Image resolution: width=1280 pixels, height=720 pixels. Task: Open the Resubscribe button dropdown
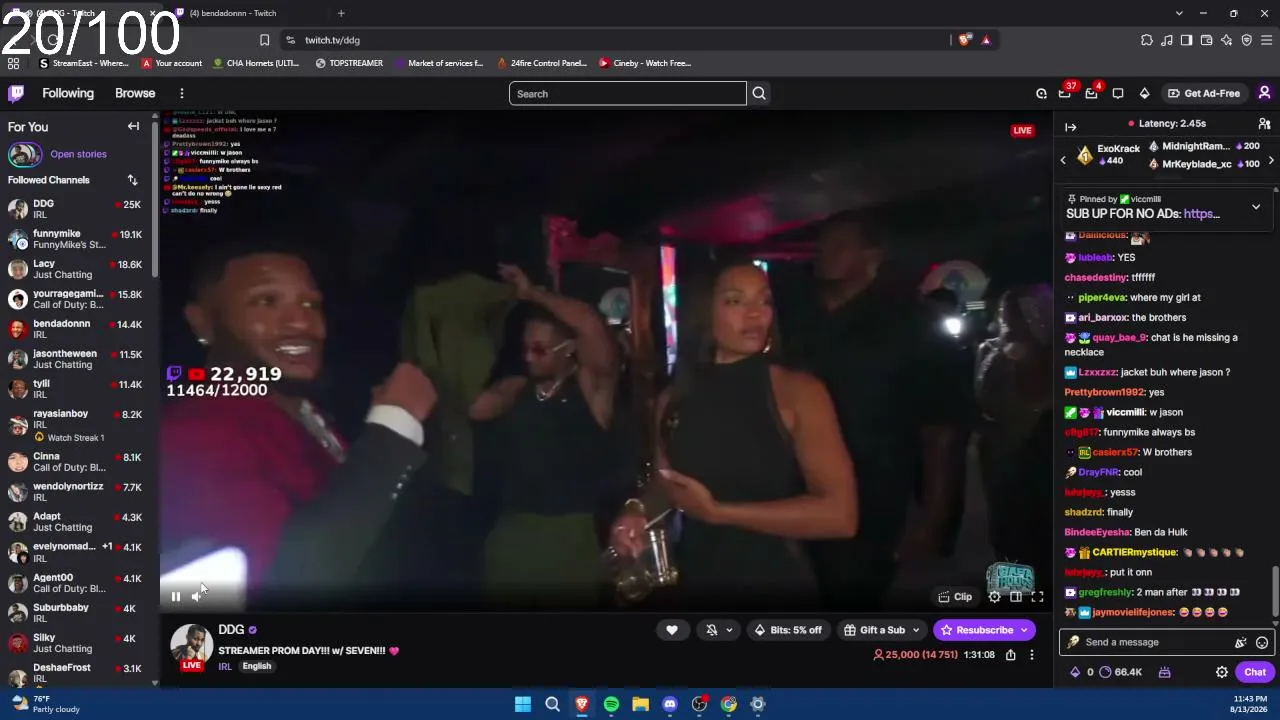click(1024, 630)
